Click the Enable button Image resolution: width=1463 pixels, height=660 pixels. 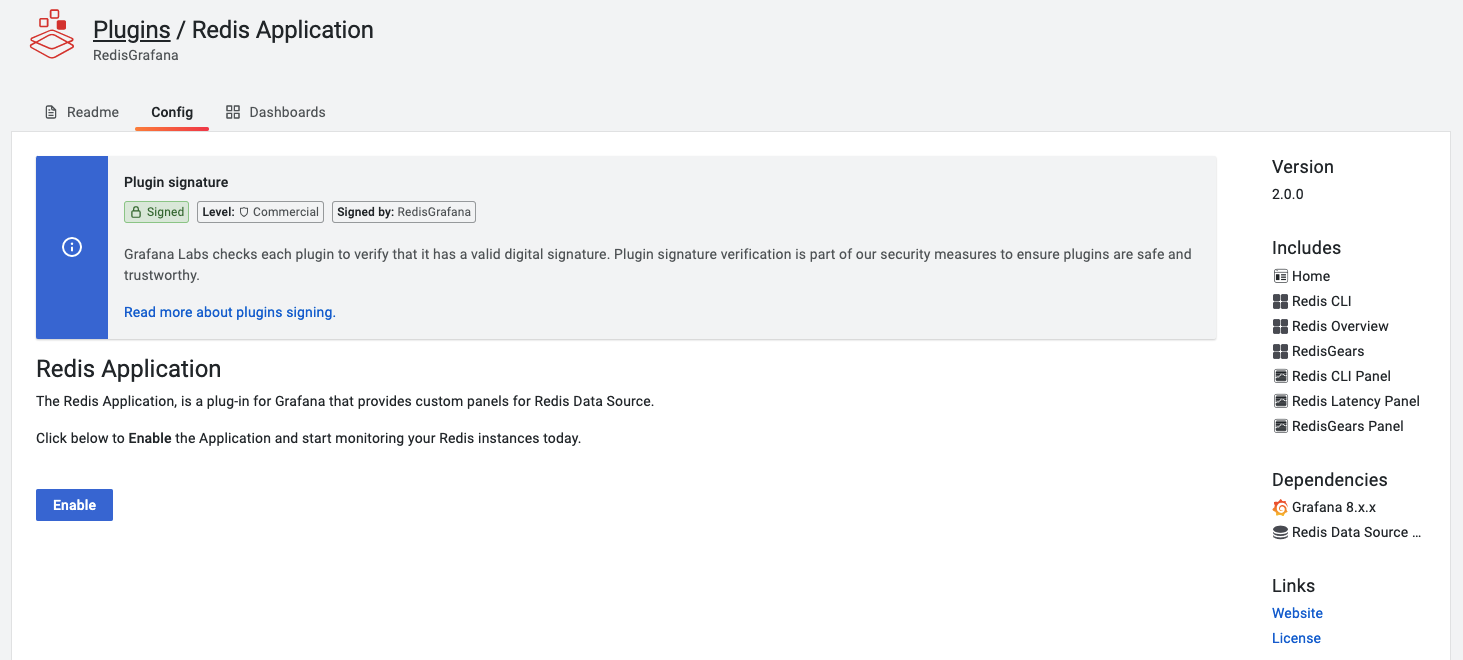coord(74,505)
